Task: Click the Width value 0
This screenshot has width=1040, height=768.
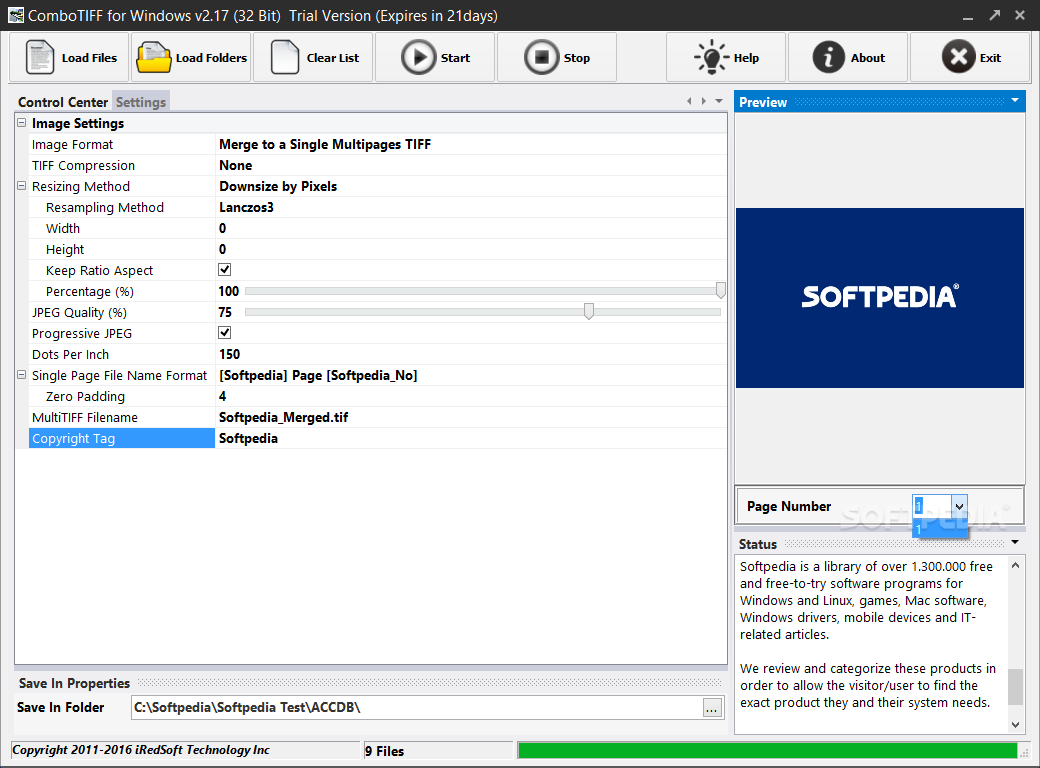Action: pos(222,228)
